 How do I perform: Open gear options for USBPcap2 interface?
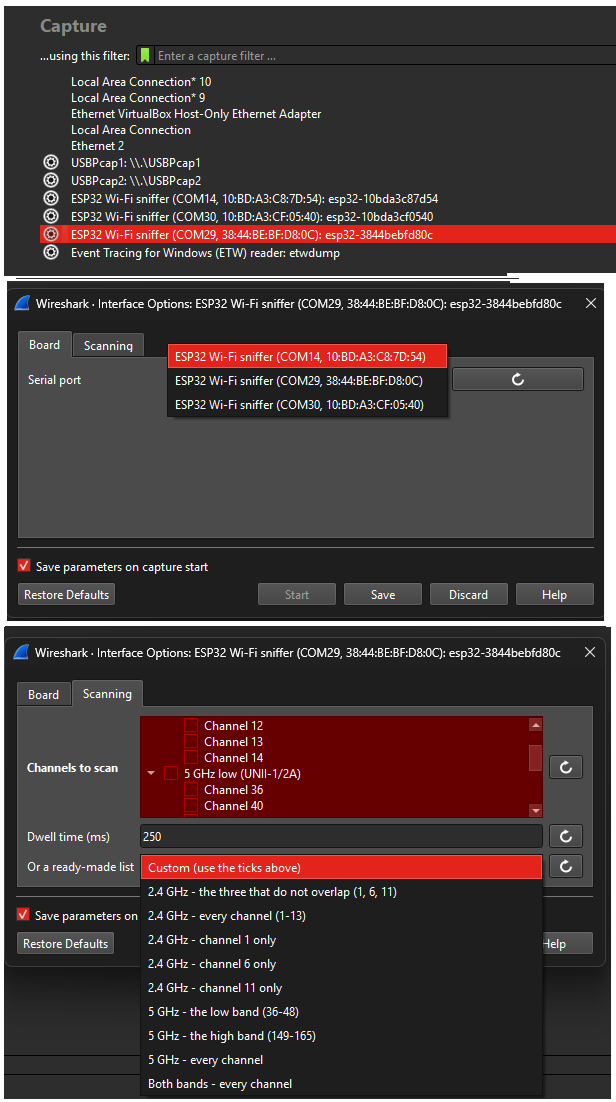[x=51, y=180]
